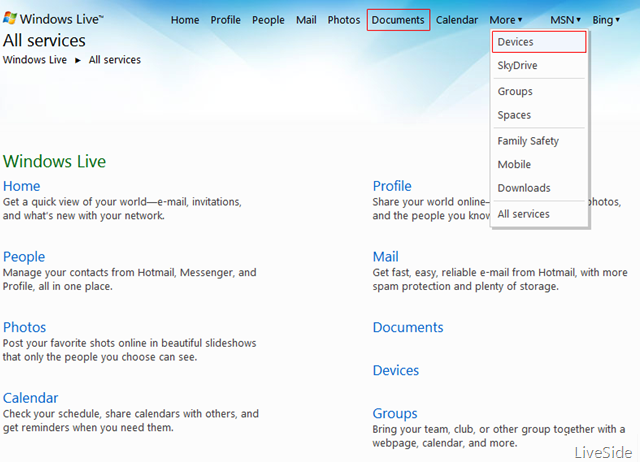
Task: Open the Profile service heading link
Action: tap(392, 186)
